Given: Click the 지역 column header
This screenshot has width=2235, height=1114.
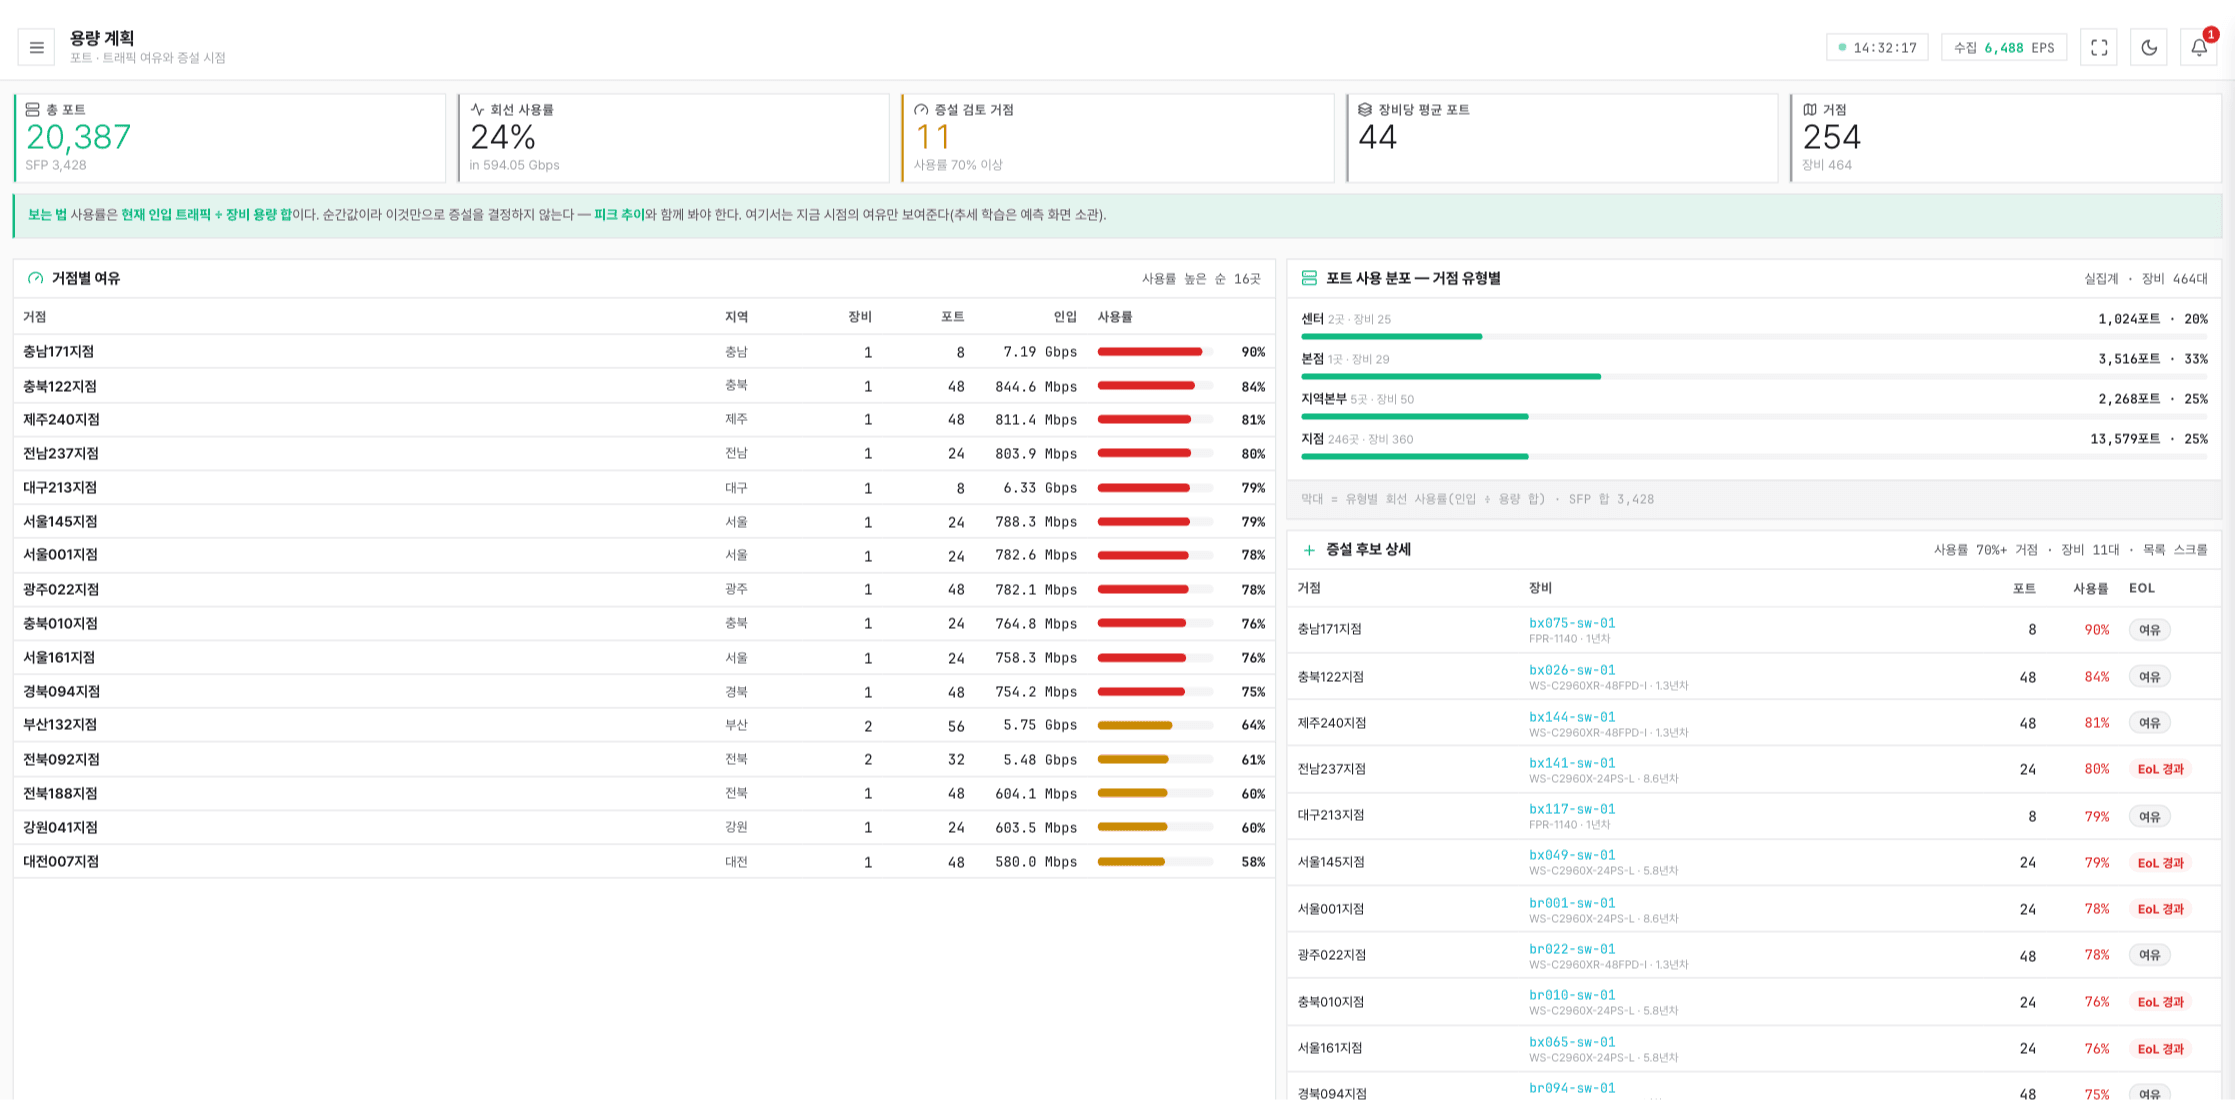Looking at the screenshot, I should coord(736,317).
